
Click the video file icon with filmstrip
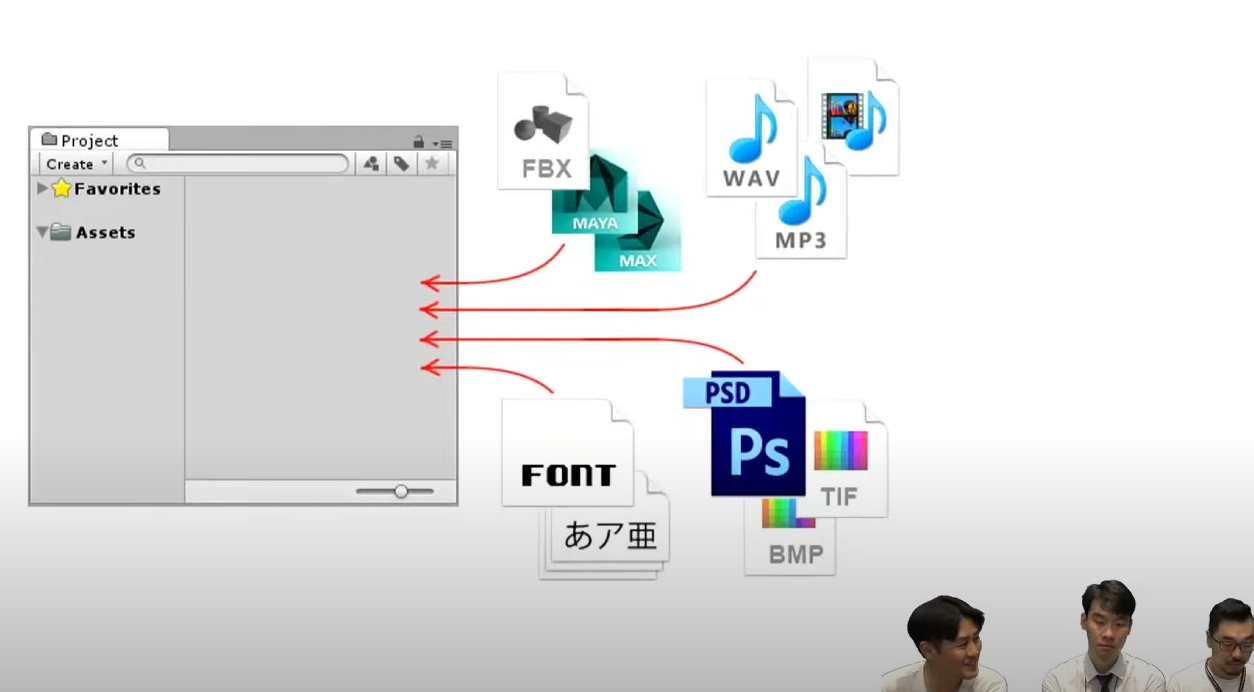[854, 115]
